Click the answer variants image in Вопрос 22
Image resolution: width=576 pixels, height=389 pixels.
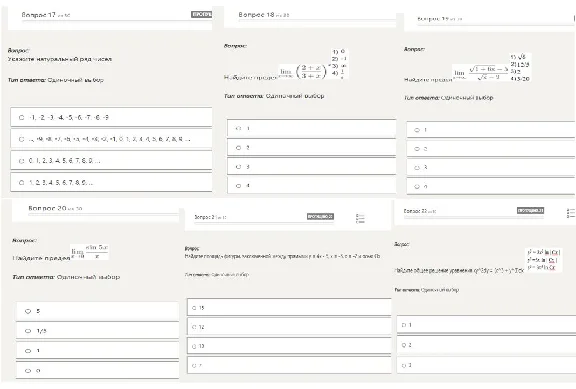(543, 260)
